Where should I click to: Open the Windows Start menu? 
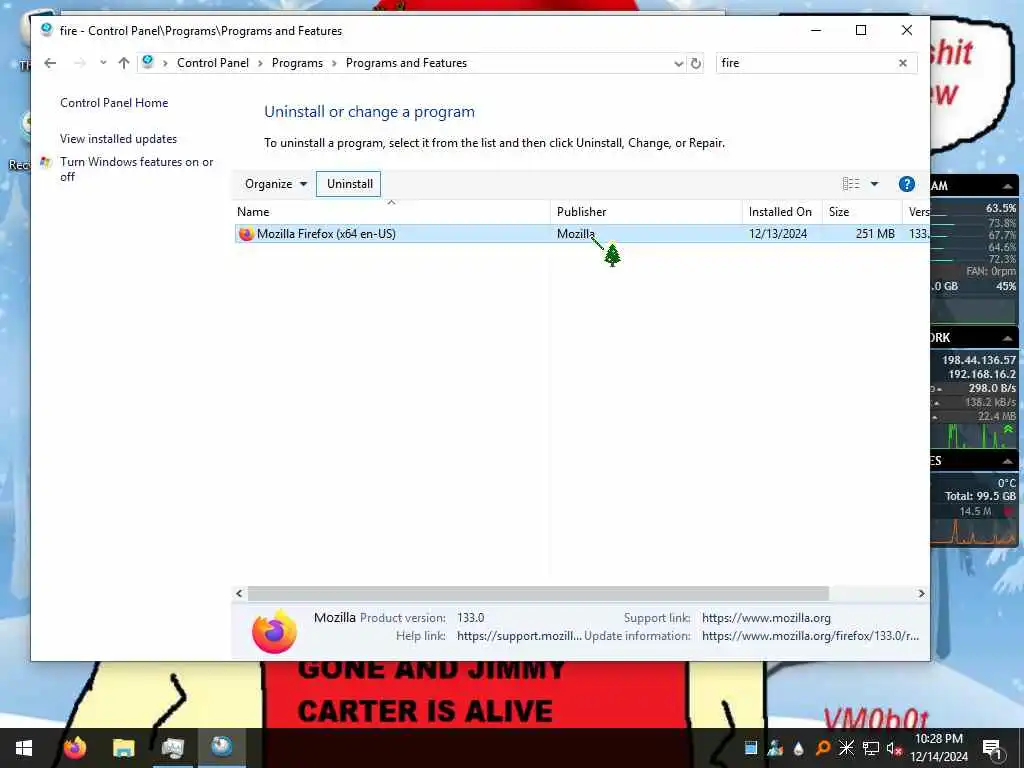pos(24,748)
